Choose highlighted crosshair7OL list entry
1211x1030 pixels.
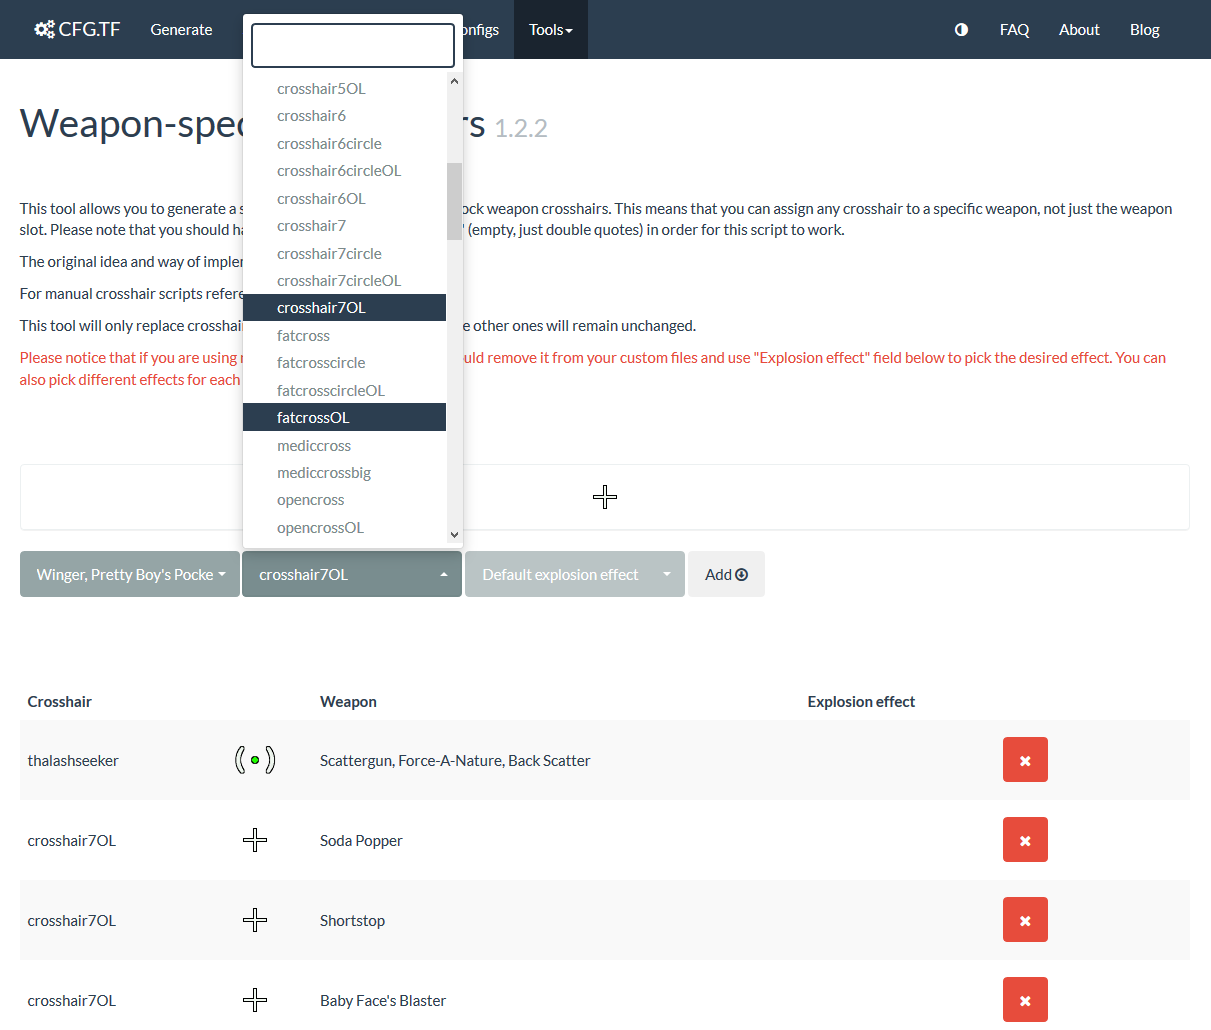point(344,308)
